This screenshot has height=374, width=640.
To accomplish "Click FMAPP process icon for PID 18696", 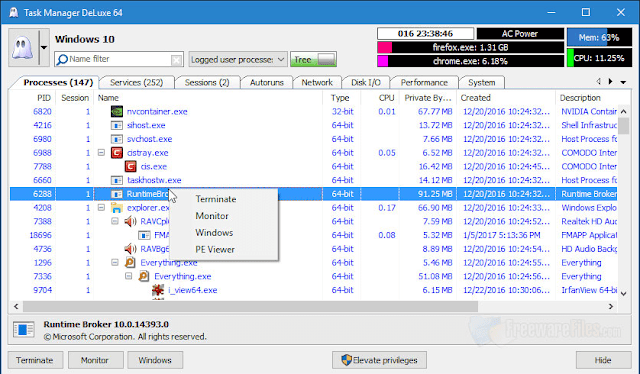I will (144, 235).
